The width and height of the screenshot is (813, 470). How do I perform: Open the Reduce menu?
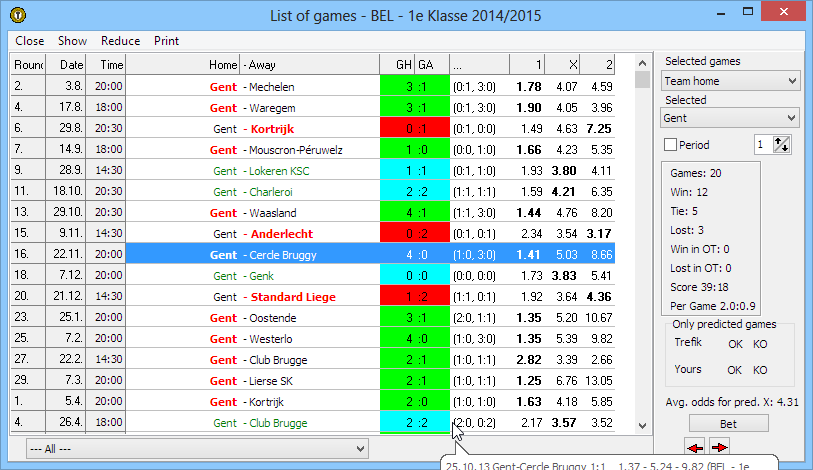[x=120, y=41]
